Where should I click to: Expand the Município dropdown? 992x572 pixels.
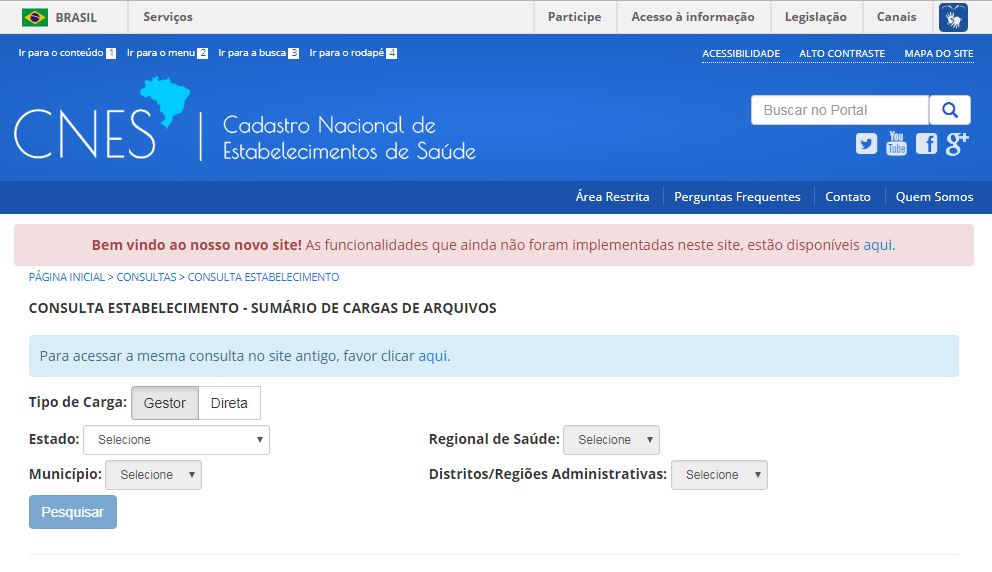[153, 475]
